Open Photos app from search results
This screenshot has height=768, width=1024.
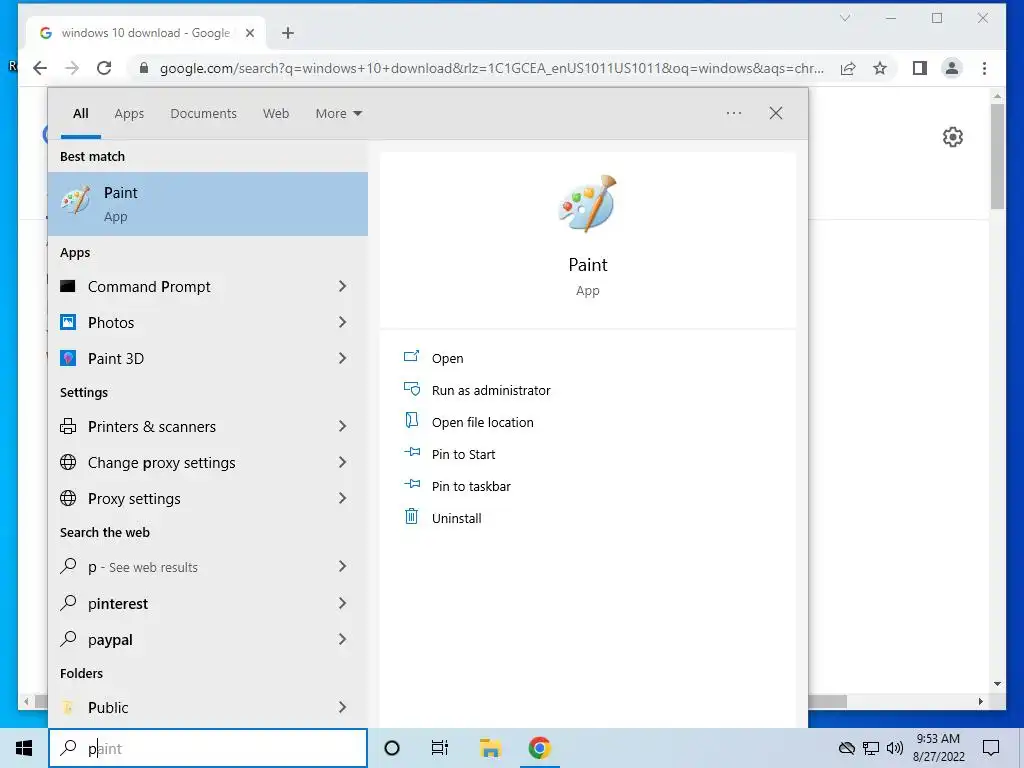(208, 323)
